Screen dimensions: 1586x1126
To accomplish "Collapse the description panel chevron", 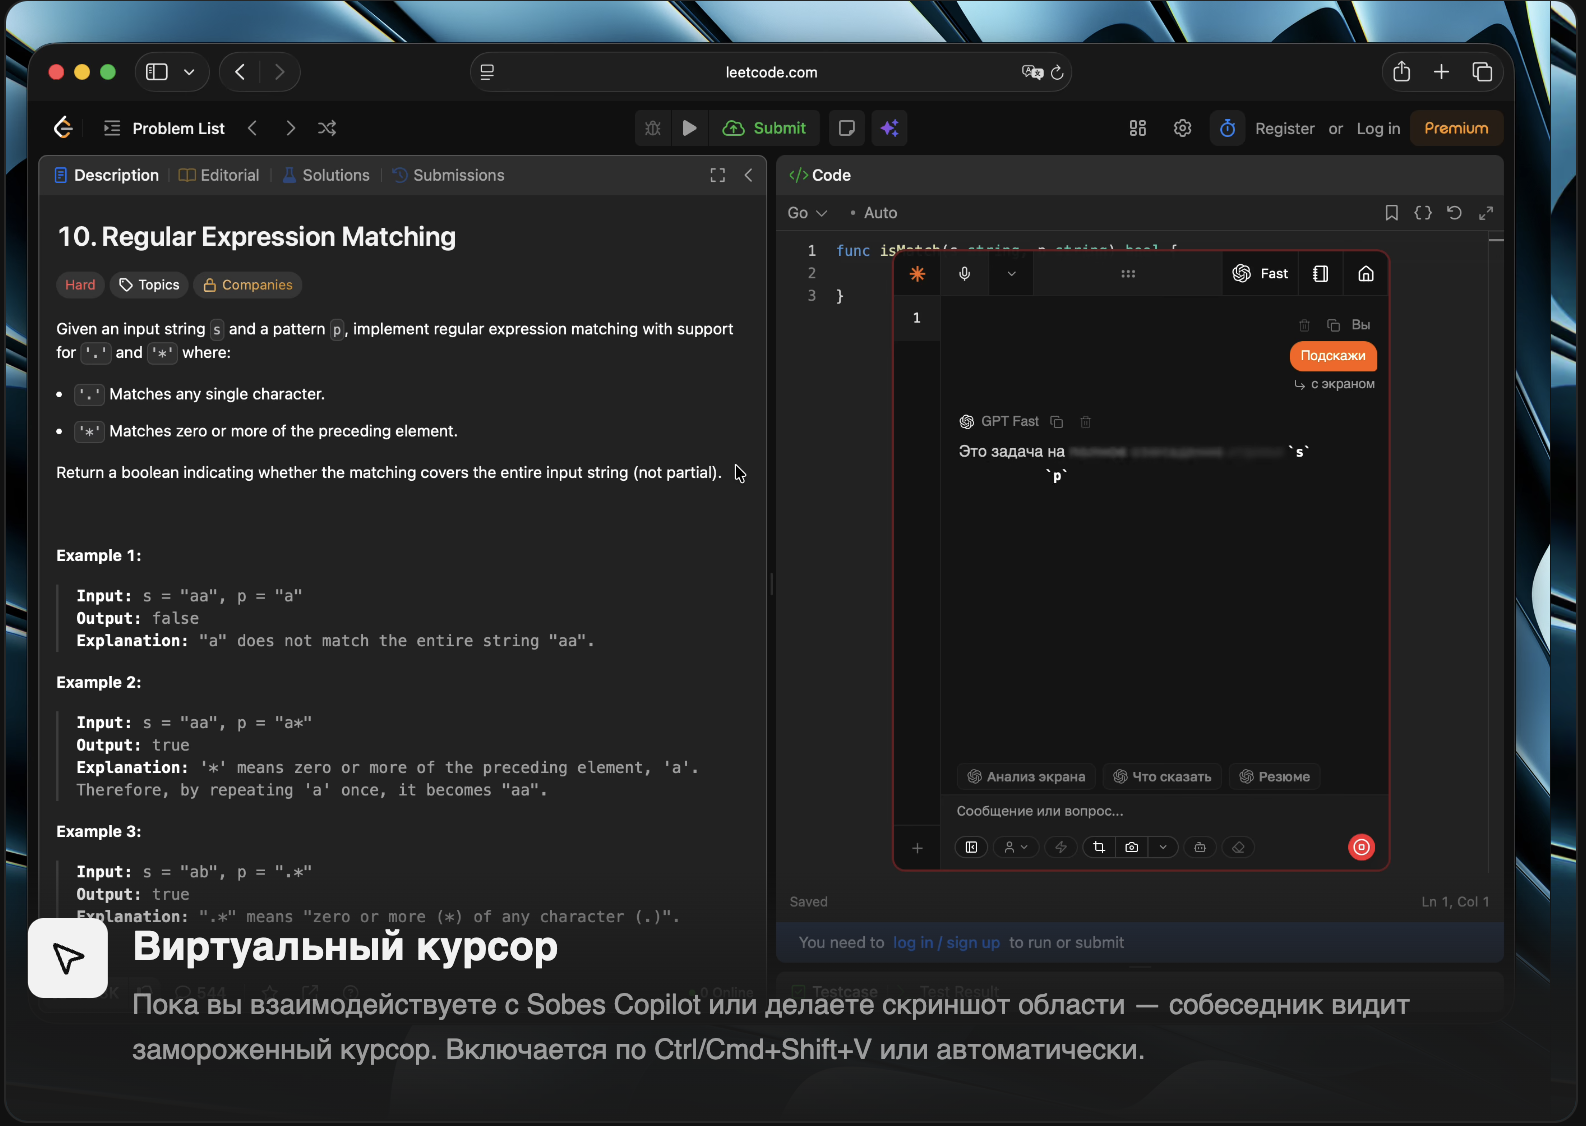I will pyautogui.click(x=748, y=175).
